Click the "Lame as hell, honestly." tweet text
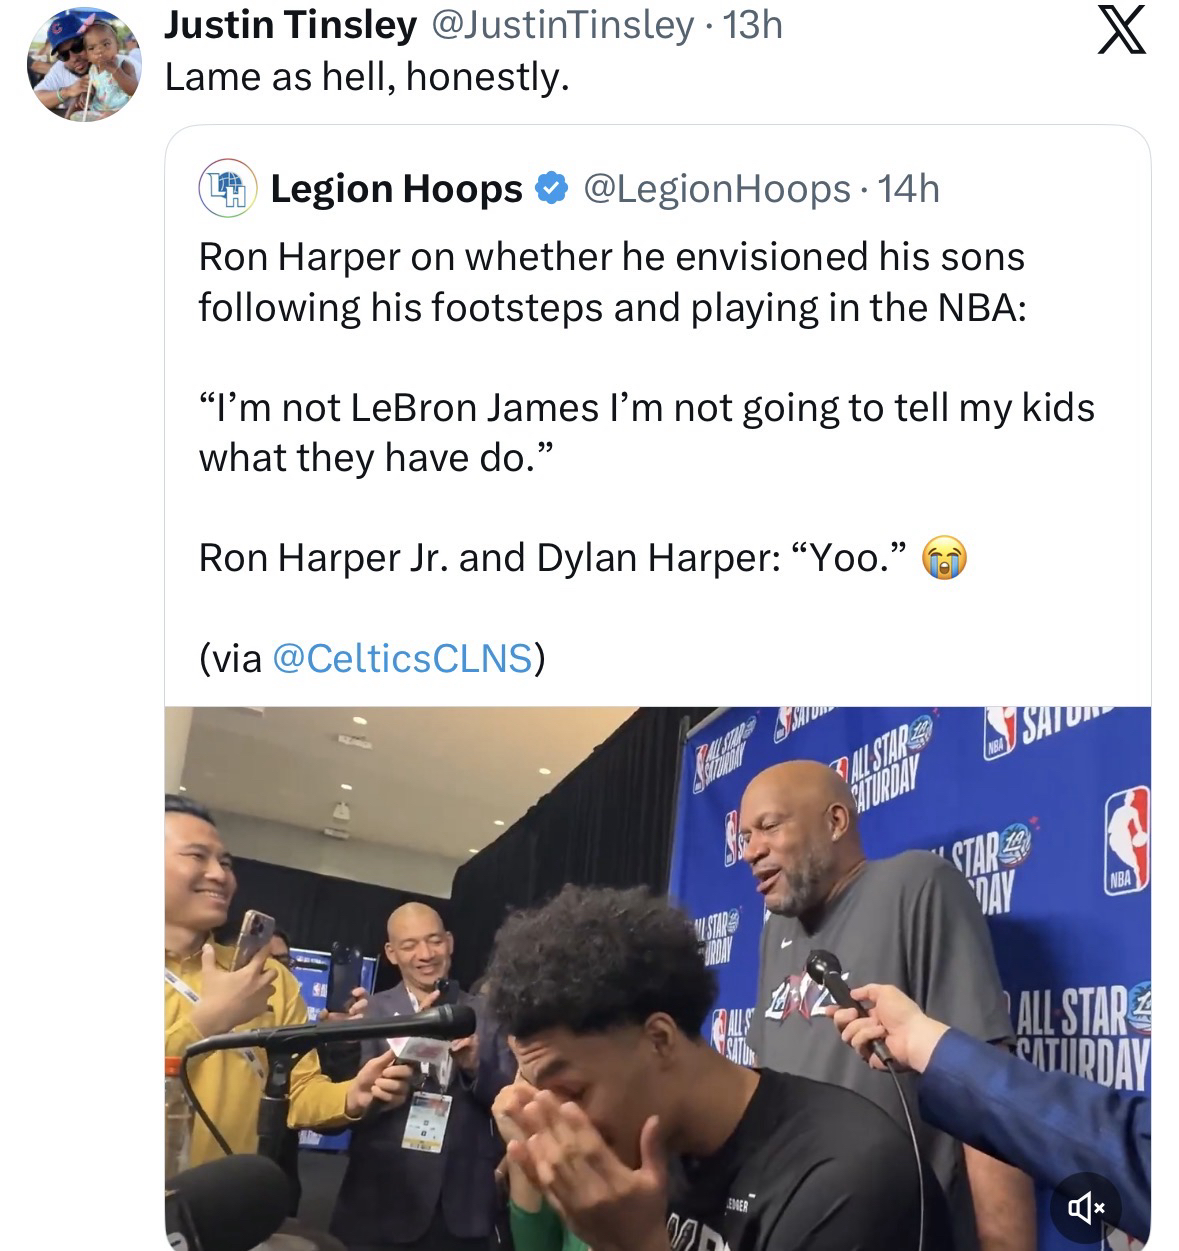This screenshot has height=1251, width=1179. 367,76
